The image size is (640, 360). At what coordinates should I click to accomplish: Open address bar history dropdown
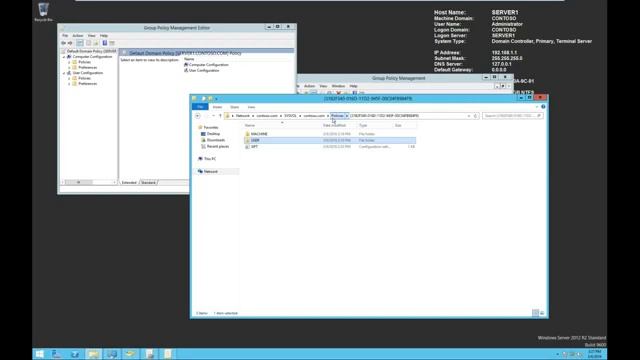pos(469,116)
